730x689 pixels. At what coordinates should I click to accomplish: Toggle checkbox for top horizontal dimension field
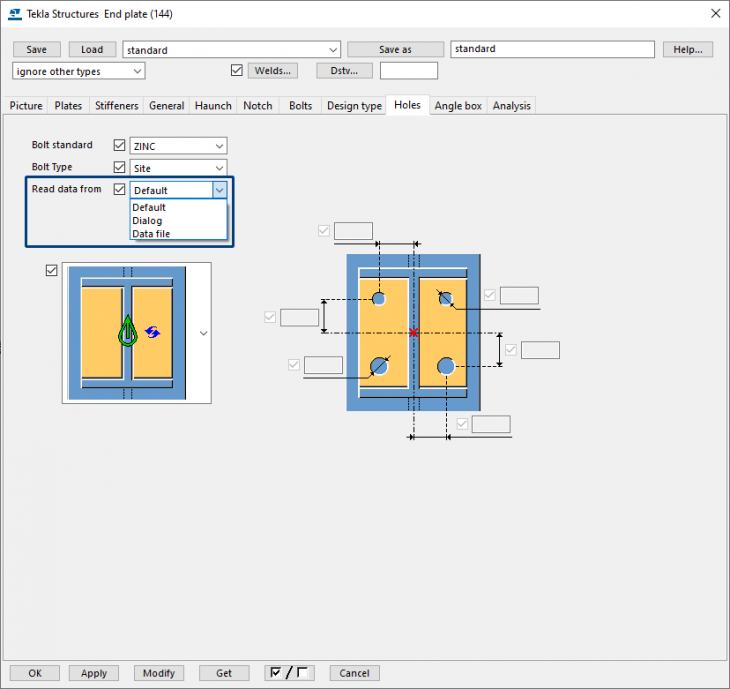click(x=324, y=230)
